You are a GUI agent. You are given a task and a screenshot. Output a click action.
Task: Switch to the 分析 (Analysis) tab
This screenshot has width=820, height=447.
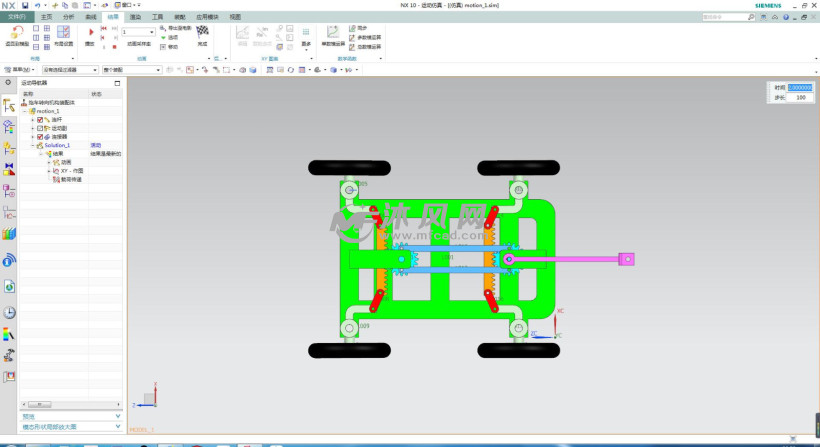[69, 17]
